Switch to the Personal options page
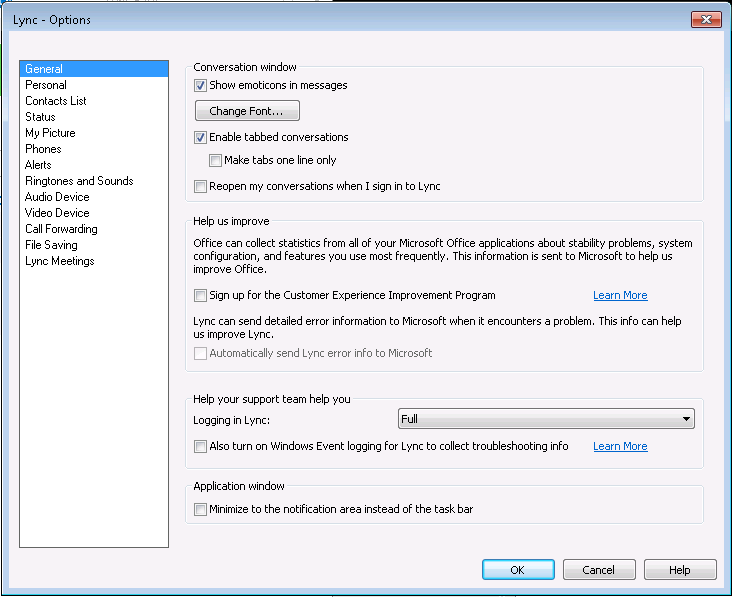732x597 pixels. [94, 85]
